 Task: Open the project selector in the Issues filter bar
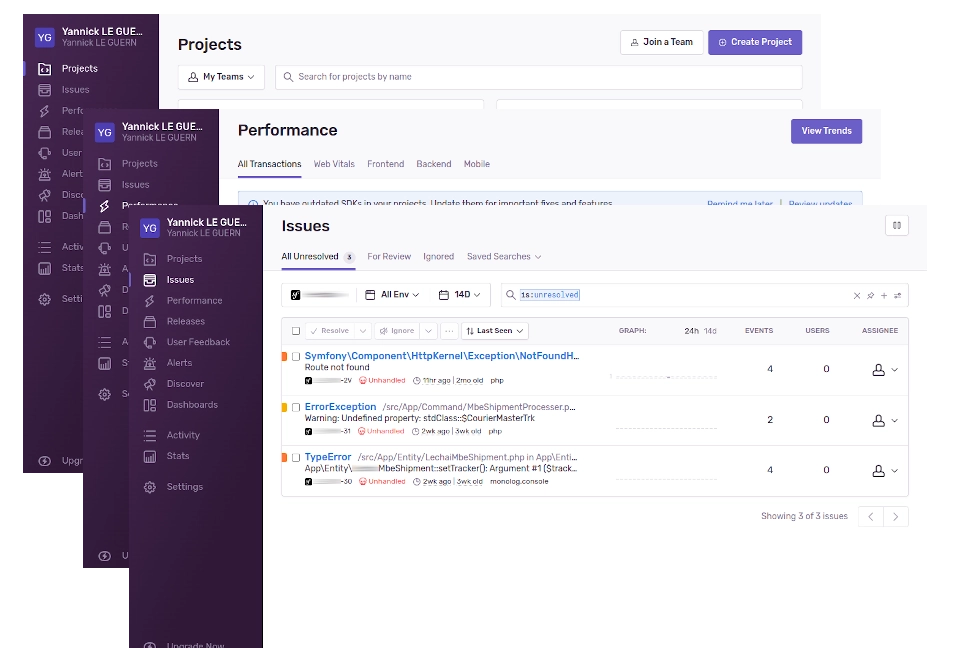coord(319,295)
